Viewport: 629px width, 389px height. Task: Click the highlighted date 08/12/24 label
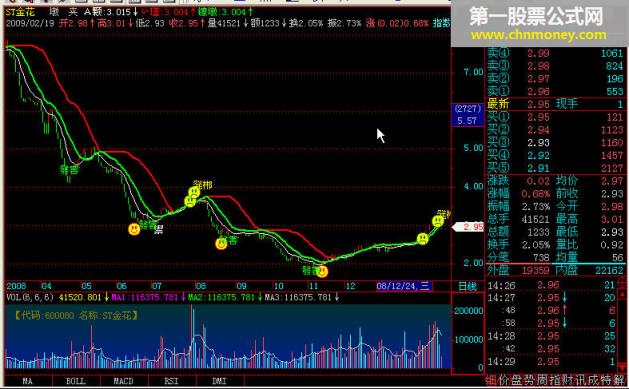[x=404, y=286]
